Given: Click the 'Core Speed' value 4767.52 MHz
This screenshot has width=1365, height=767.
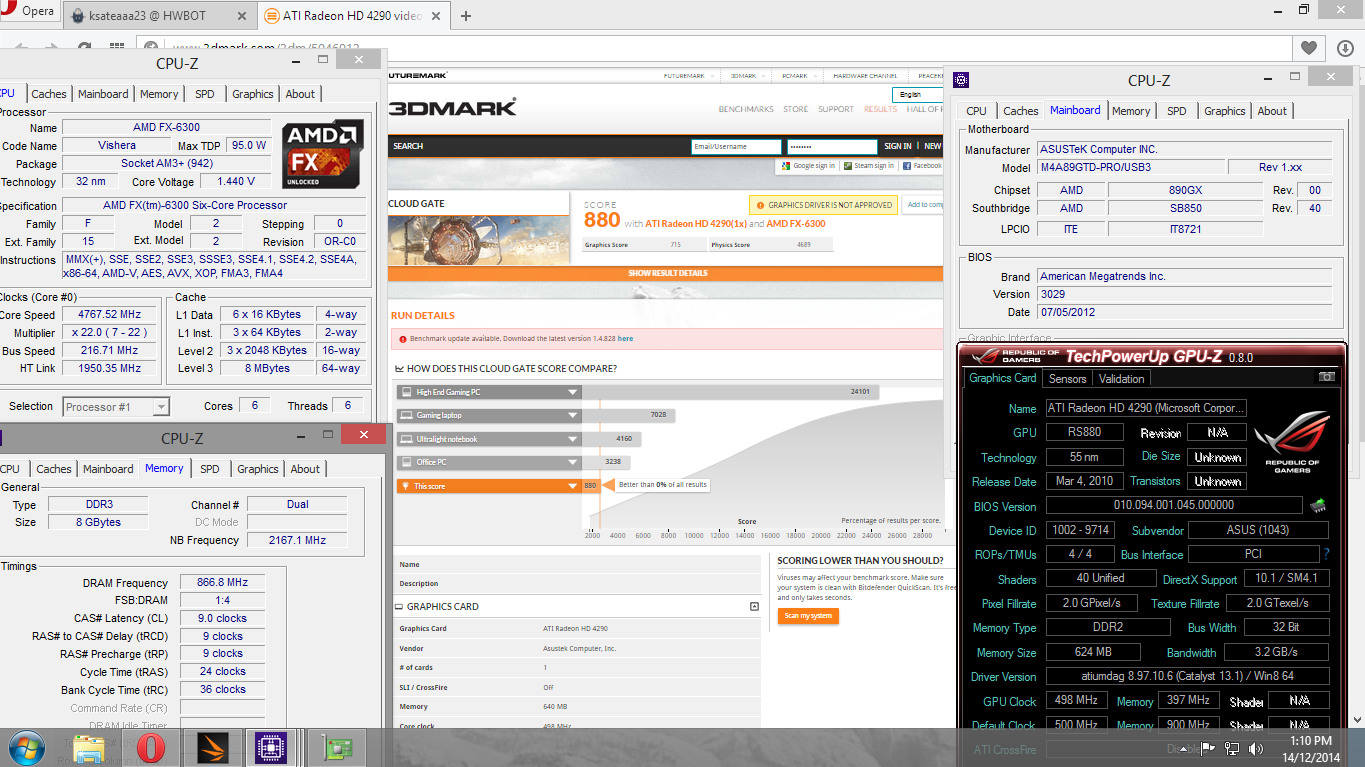Looking at the screenshot, I should [x=109, y=314].
